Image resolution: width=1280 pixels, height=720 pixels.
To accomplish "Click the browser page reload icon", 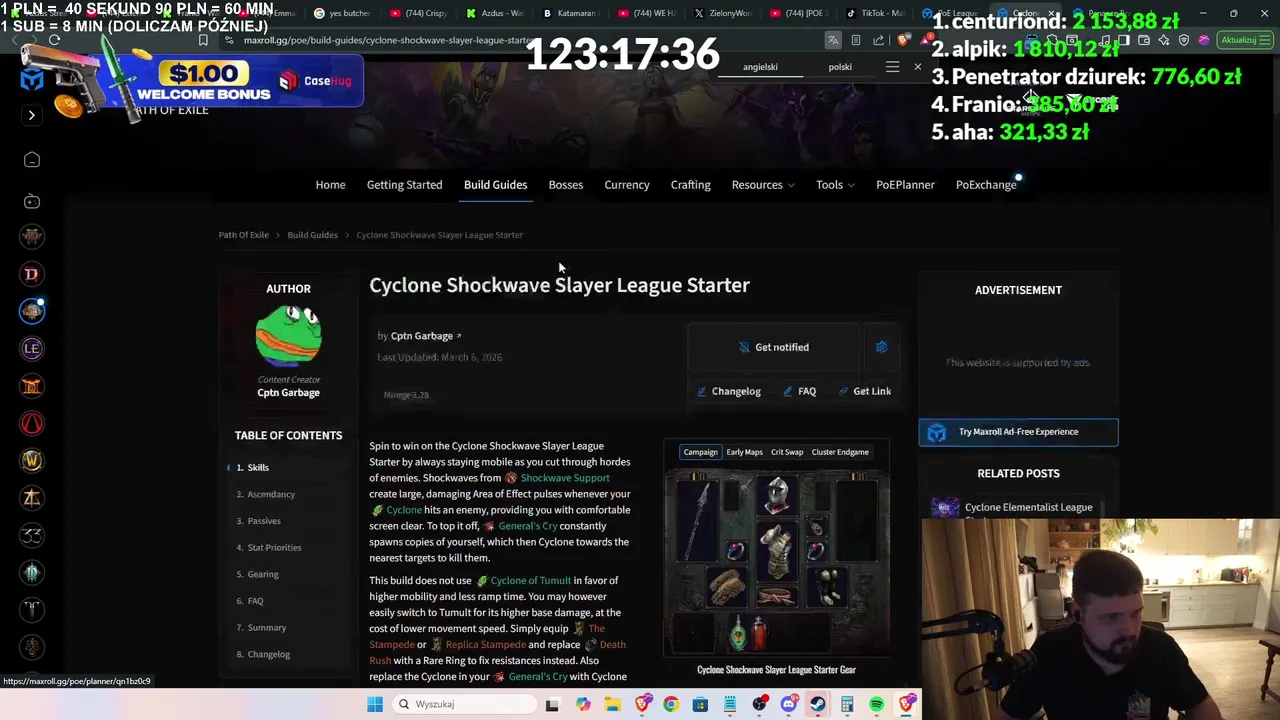I will [54, 40].
